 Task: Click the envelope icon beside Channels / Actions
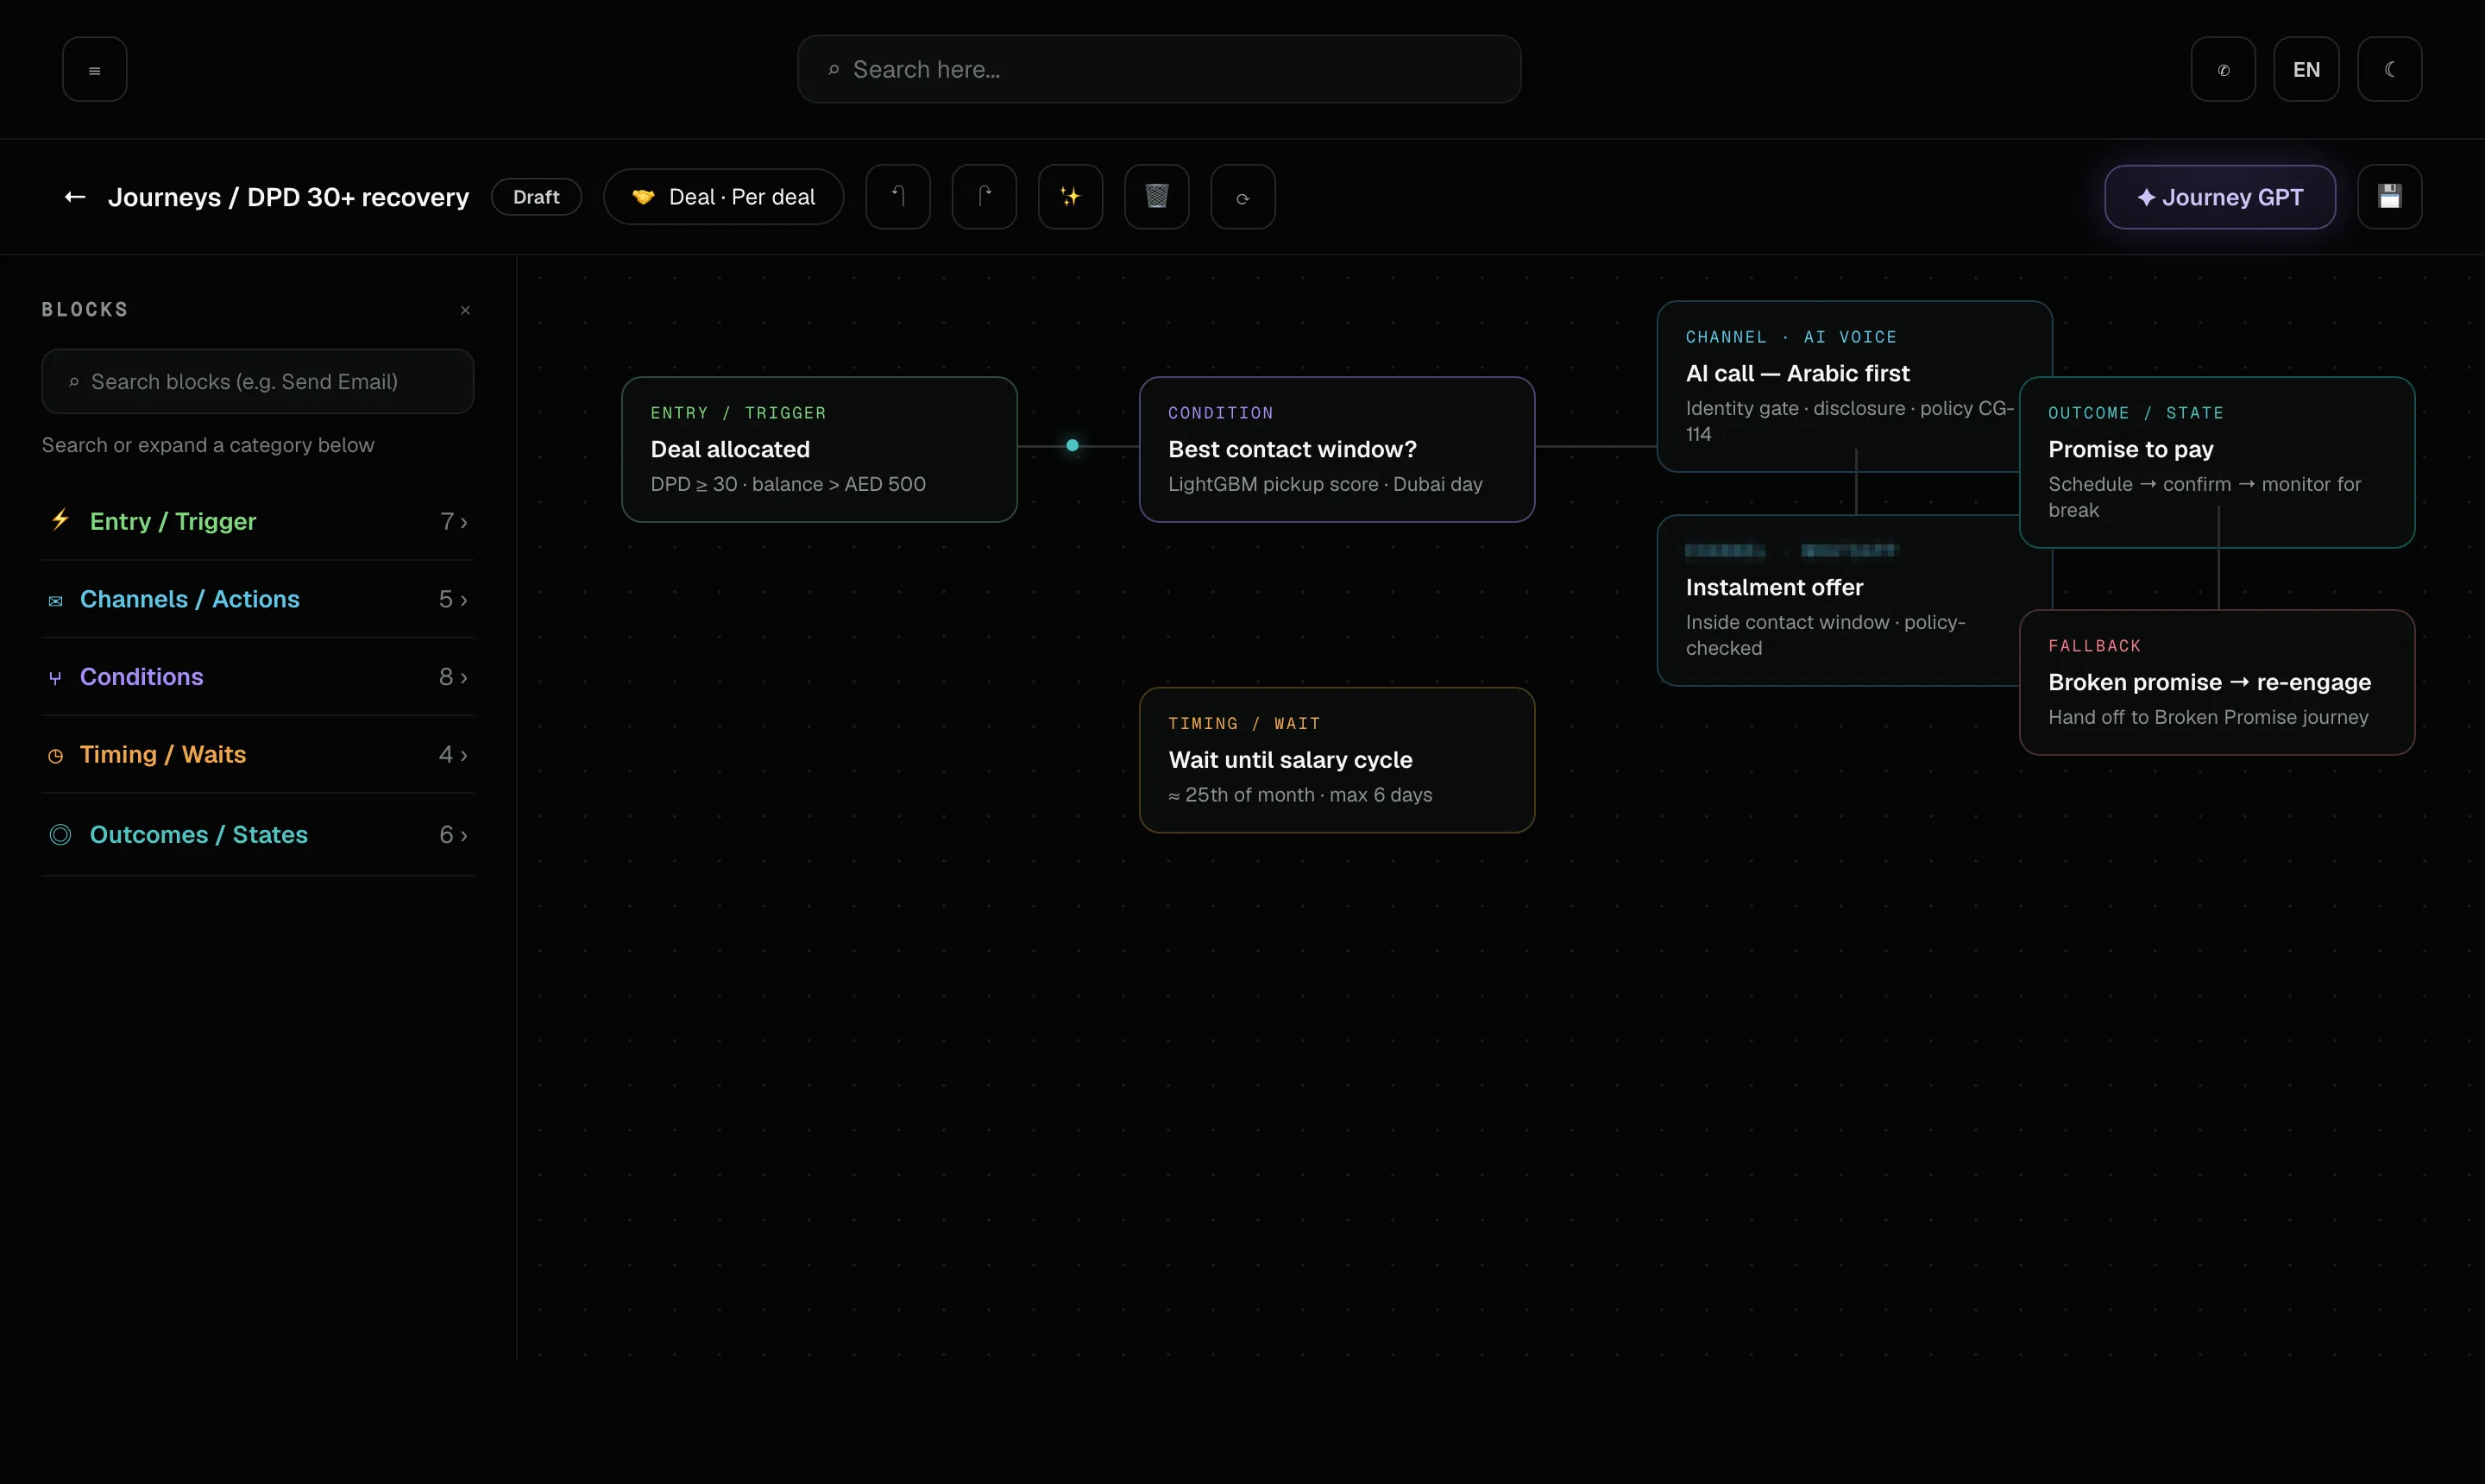tap(56, 600)
